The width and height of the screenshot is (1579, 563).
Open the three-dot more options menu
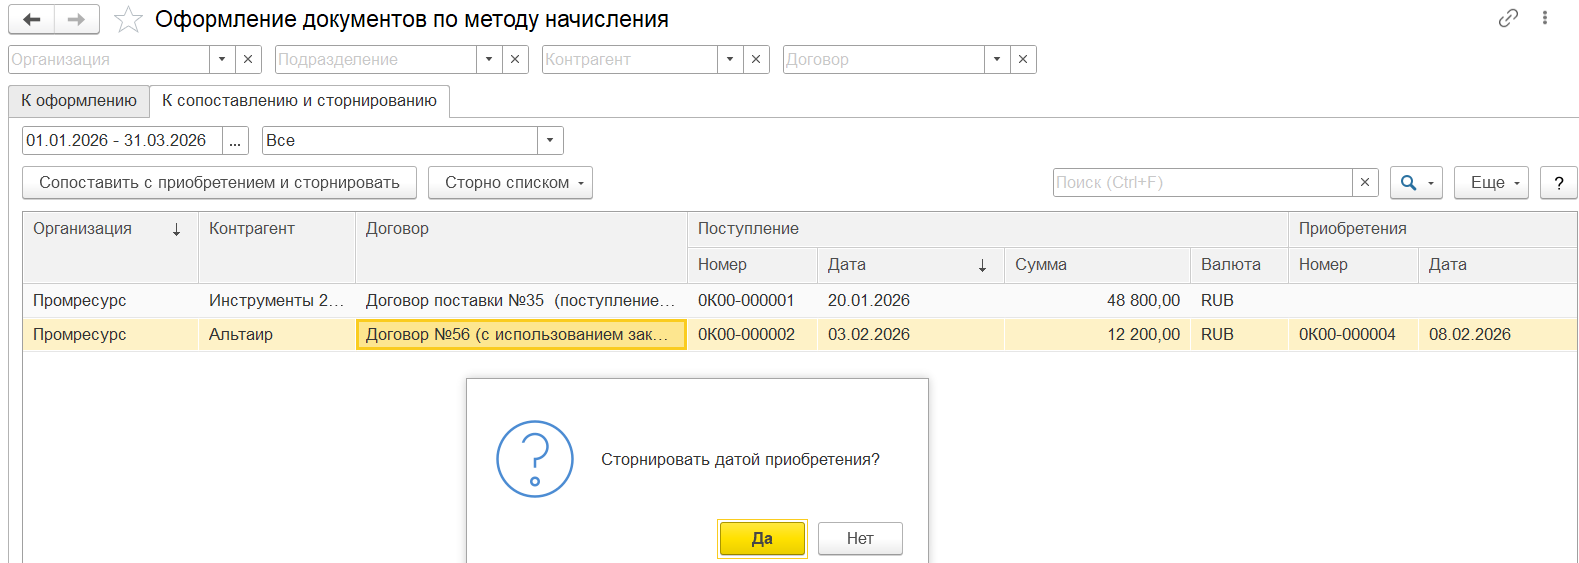coord(1545,18)
